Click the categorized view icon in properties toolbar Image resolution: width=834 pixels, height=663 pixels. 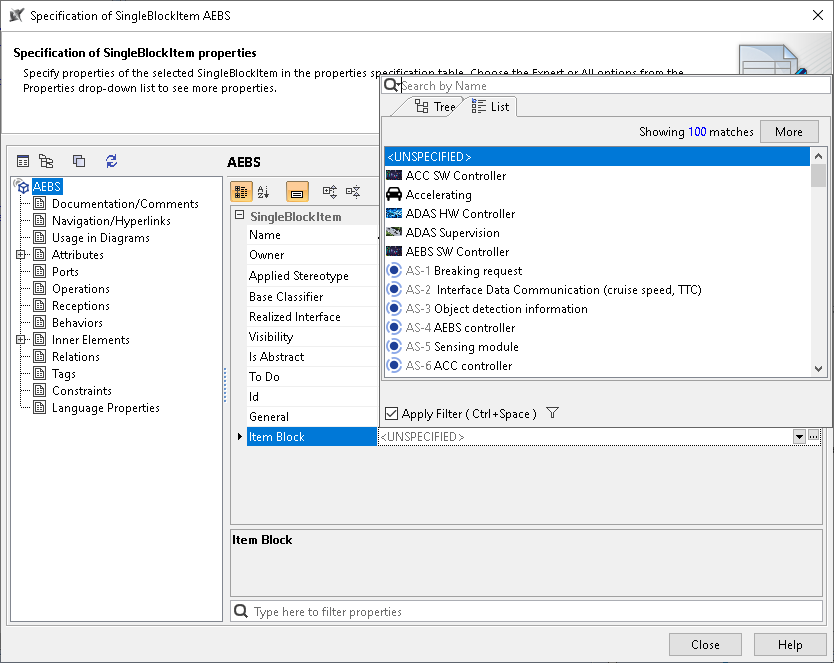(x=241, y=191)
